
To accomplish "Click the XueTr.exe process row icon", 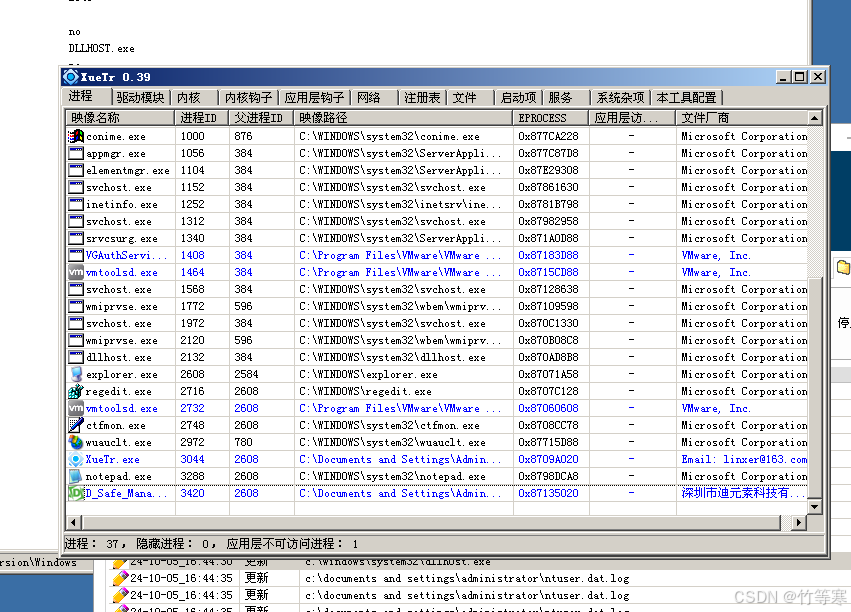I will tap(75, 459).
